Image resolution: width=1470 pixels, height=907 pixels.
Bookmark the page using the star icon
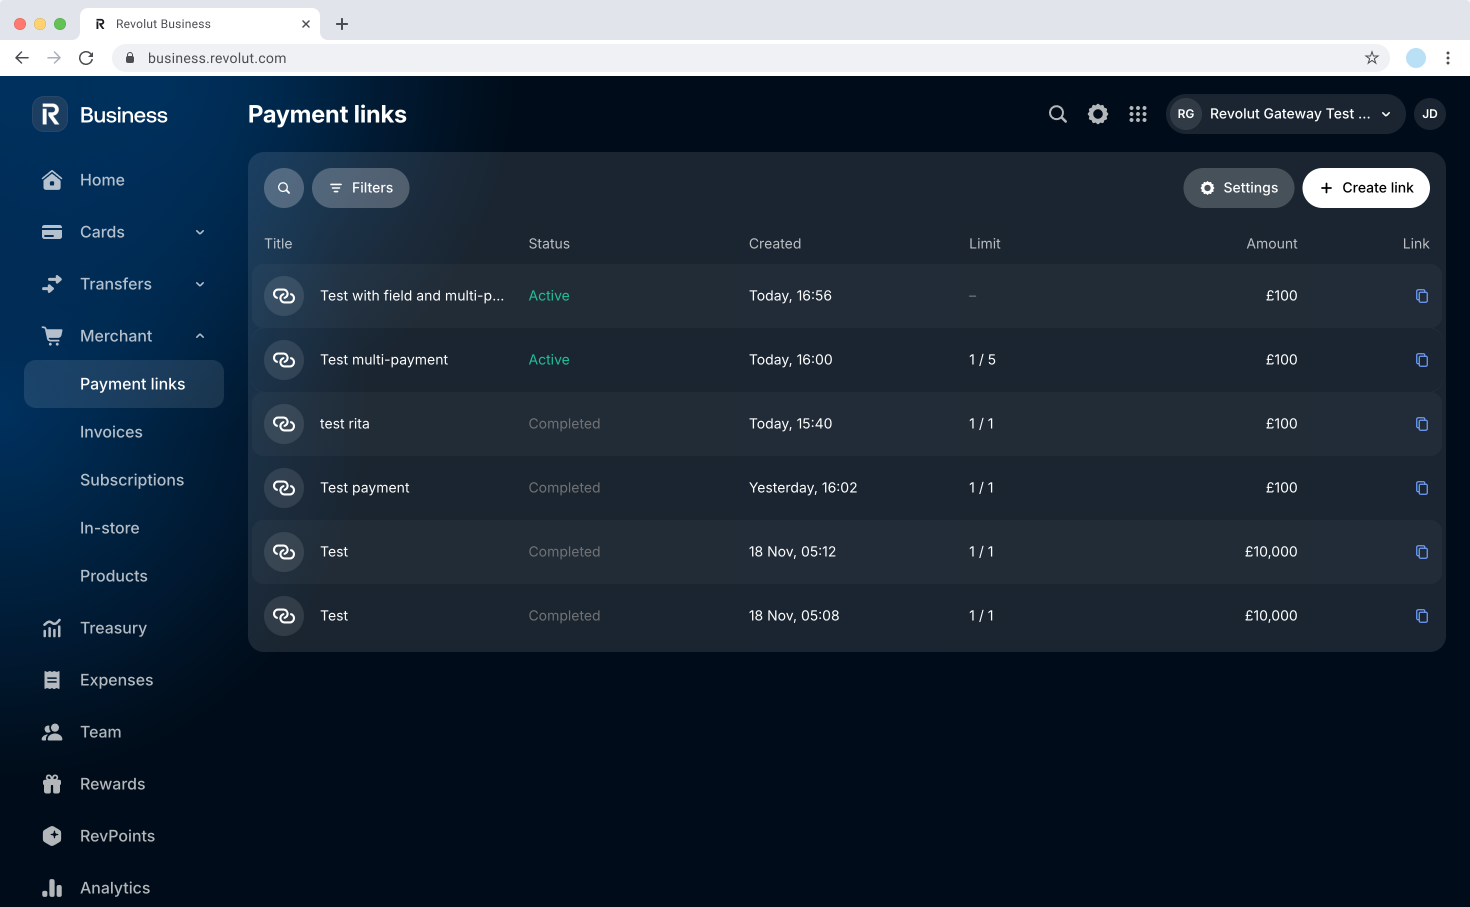(x=1371, y=58)
